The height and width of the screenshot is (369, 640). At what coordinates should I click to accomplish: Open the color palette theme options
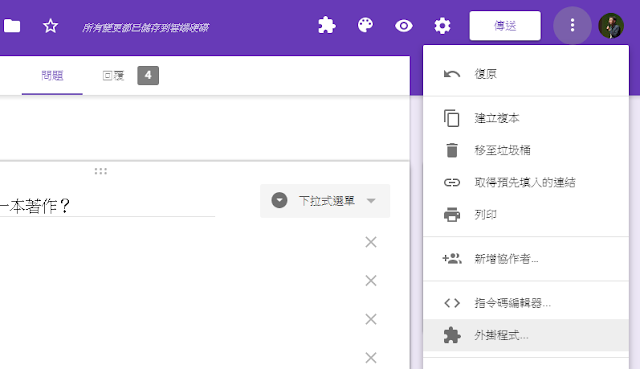click(x=365, y=25)
